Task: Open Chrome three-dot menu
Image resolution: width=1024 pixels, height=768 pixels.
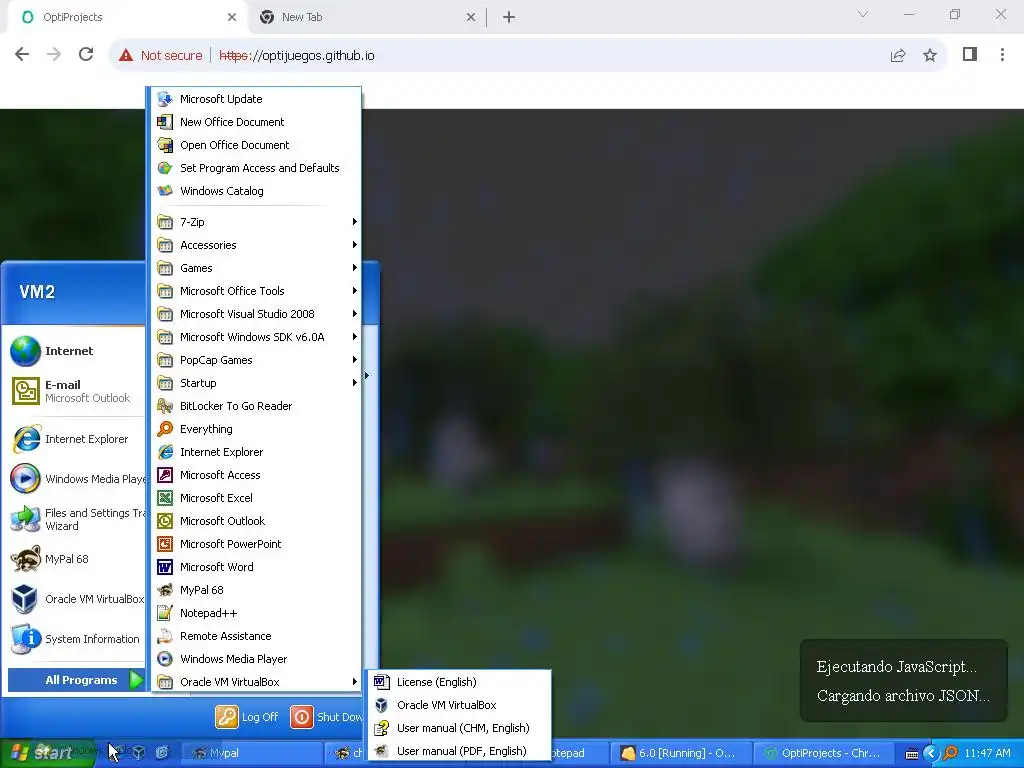Action: 1002,54
